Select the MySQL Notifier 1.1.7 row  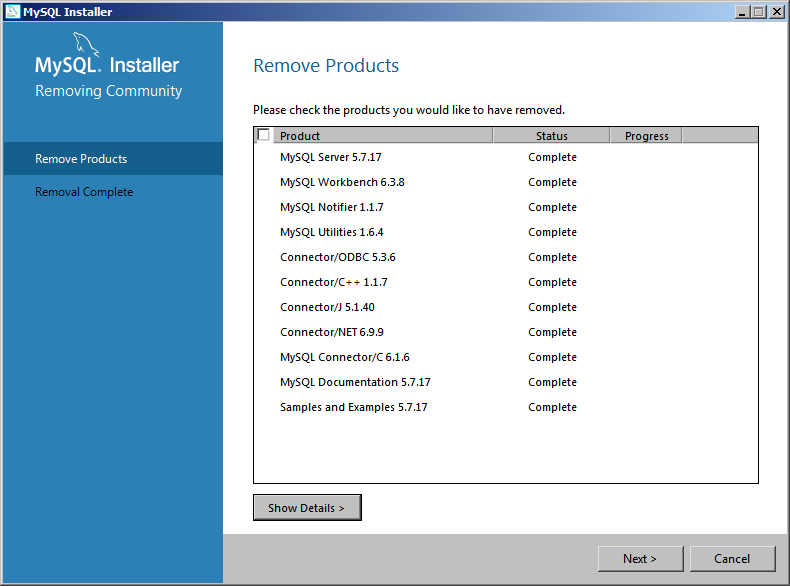pos(506,207)
